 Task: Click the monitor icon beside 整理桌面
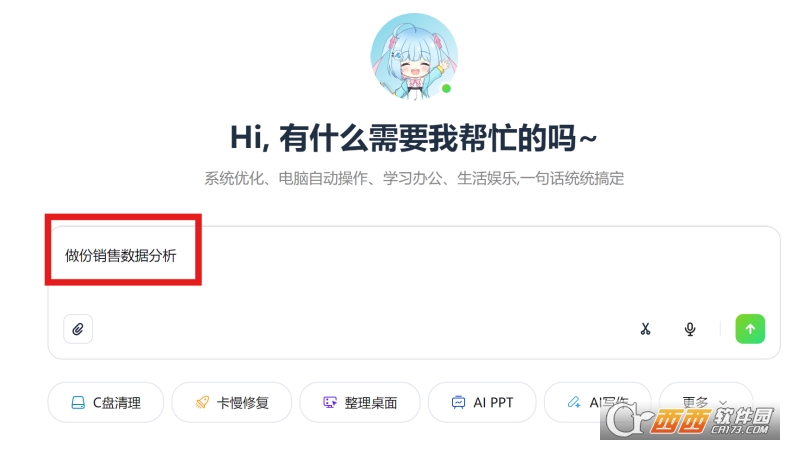pos(330,403)
